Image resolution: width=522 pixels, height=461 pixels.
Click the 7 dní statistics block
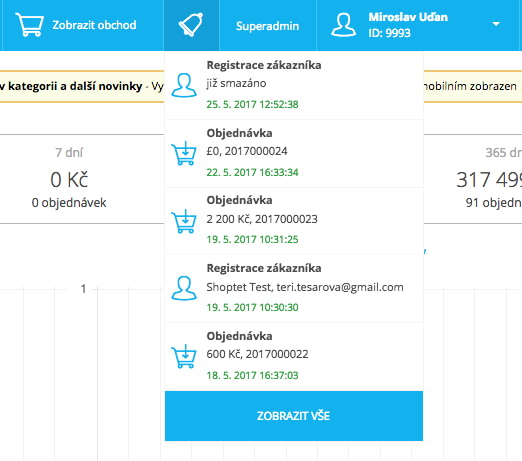point(69,179)
